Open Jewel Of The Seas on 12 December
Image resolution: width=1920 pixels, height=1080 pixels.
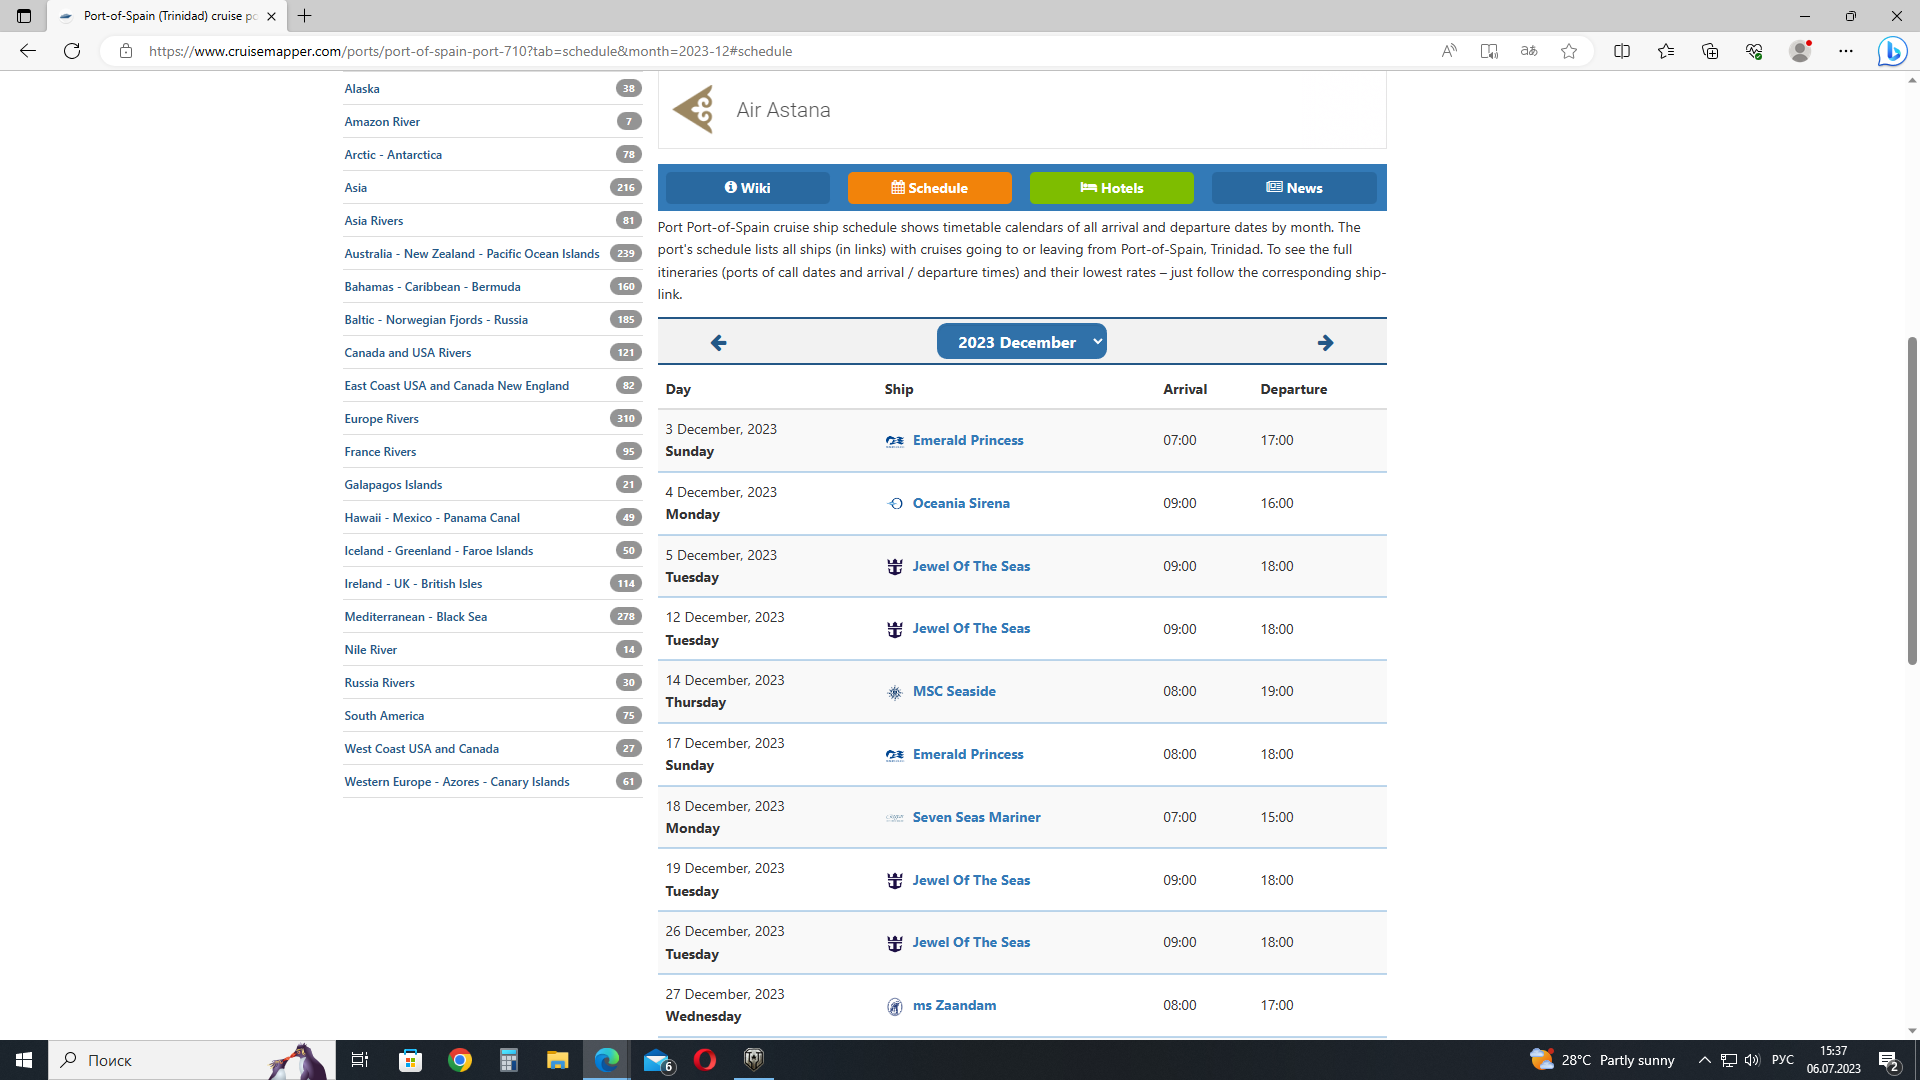(x=970, y=628)
